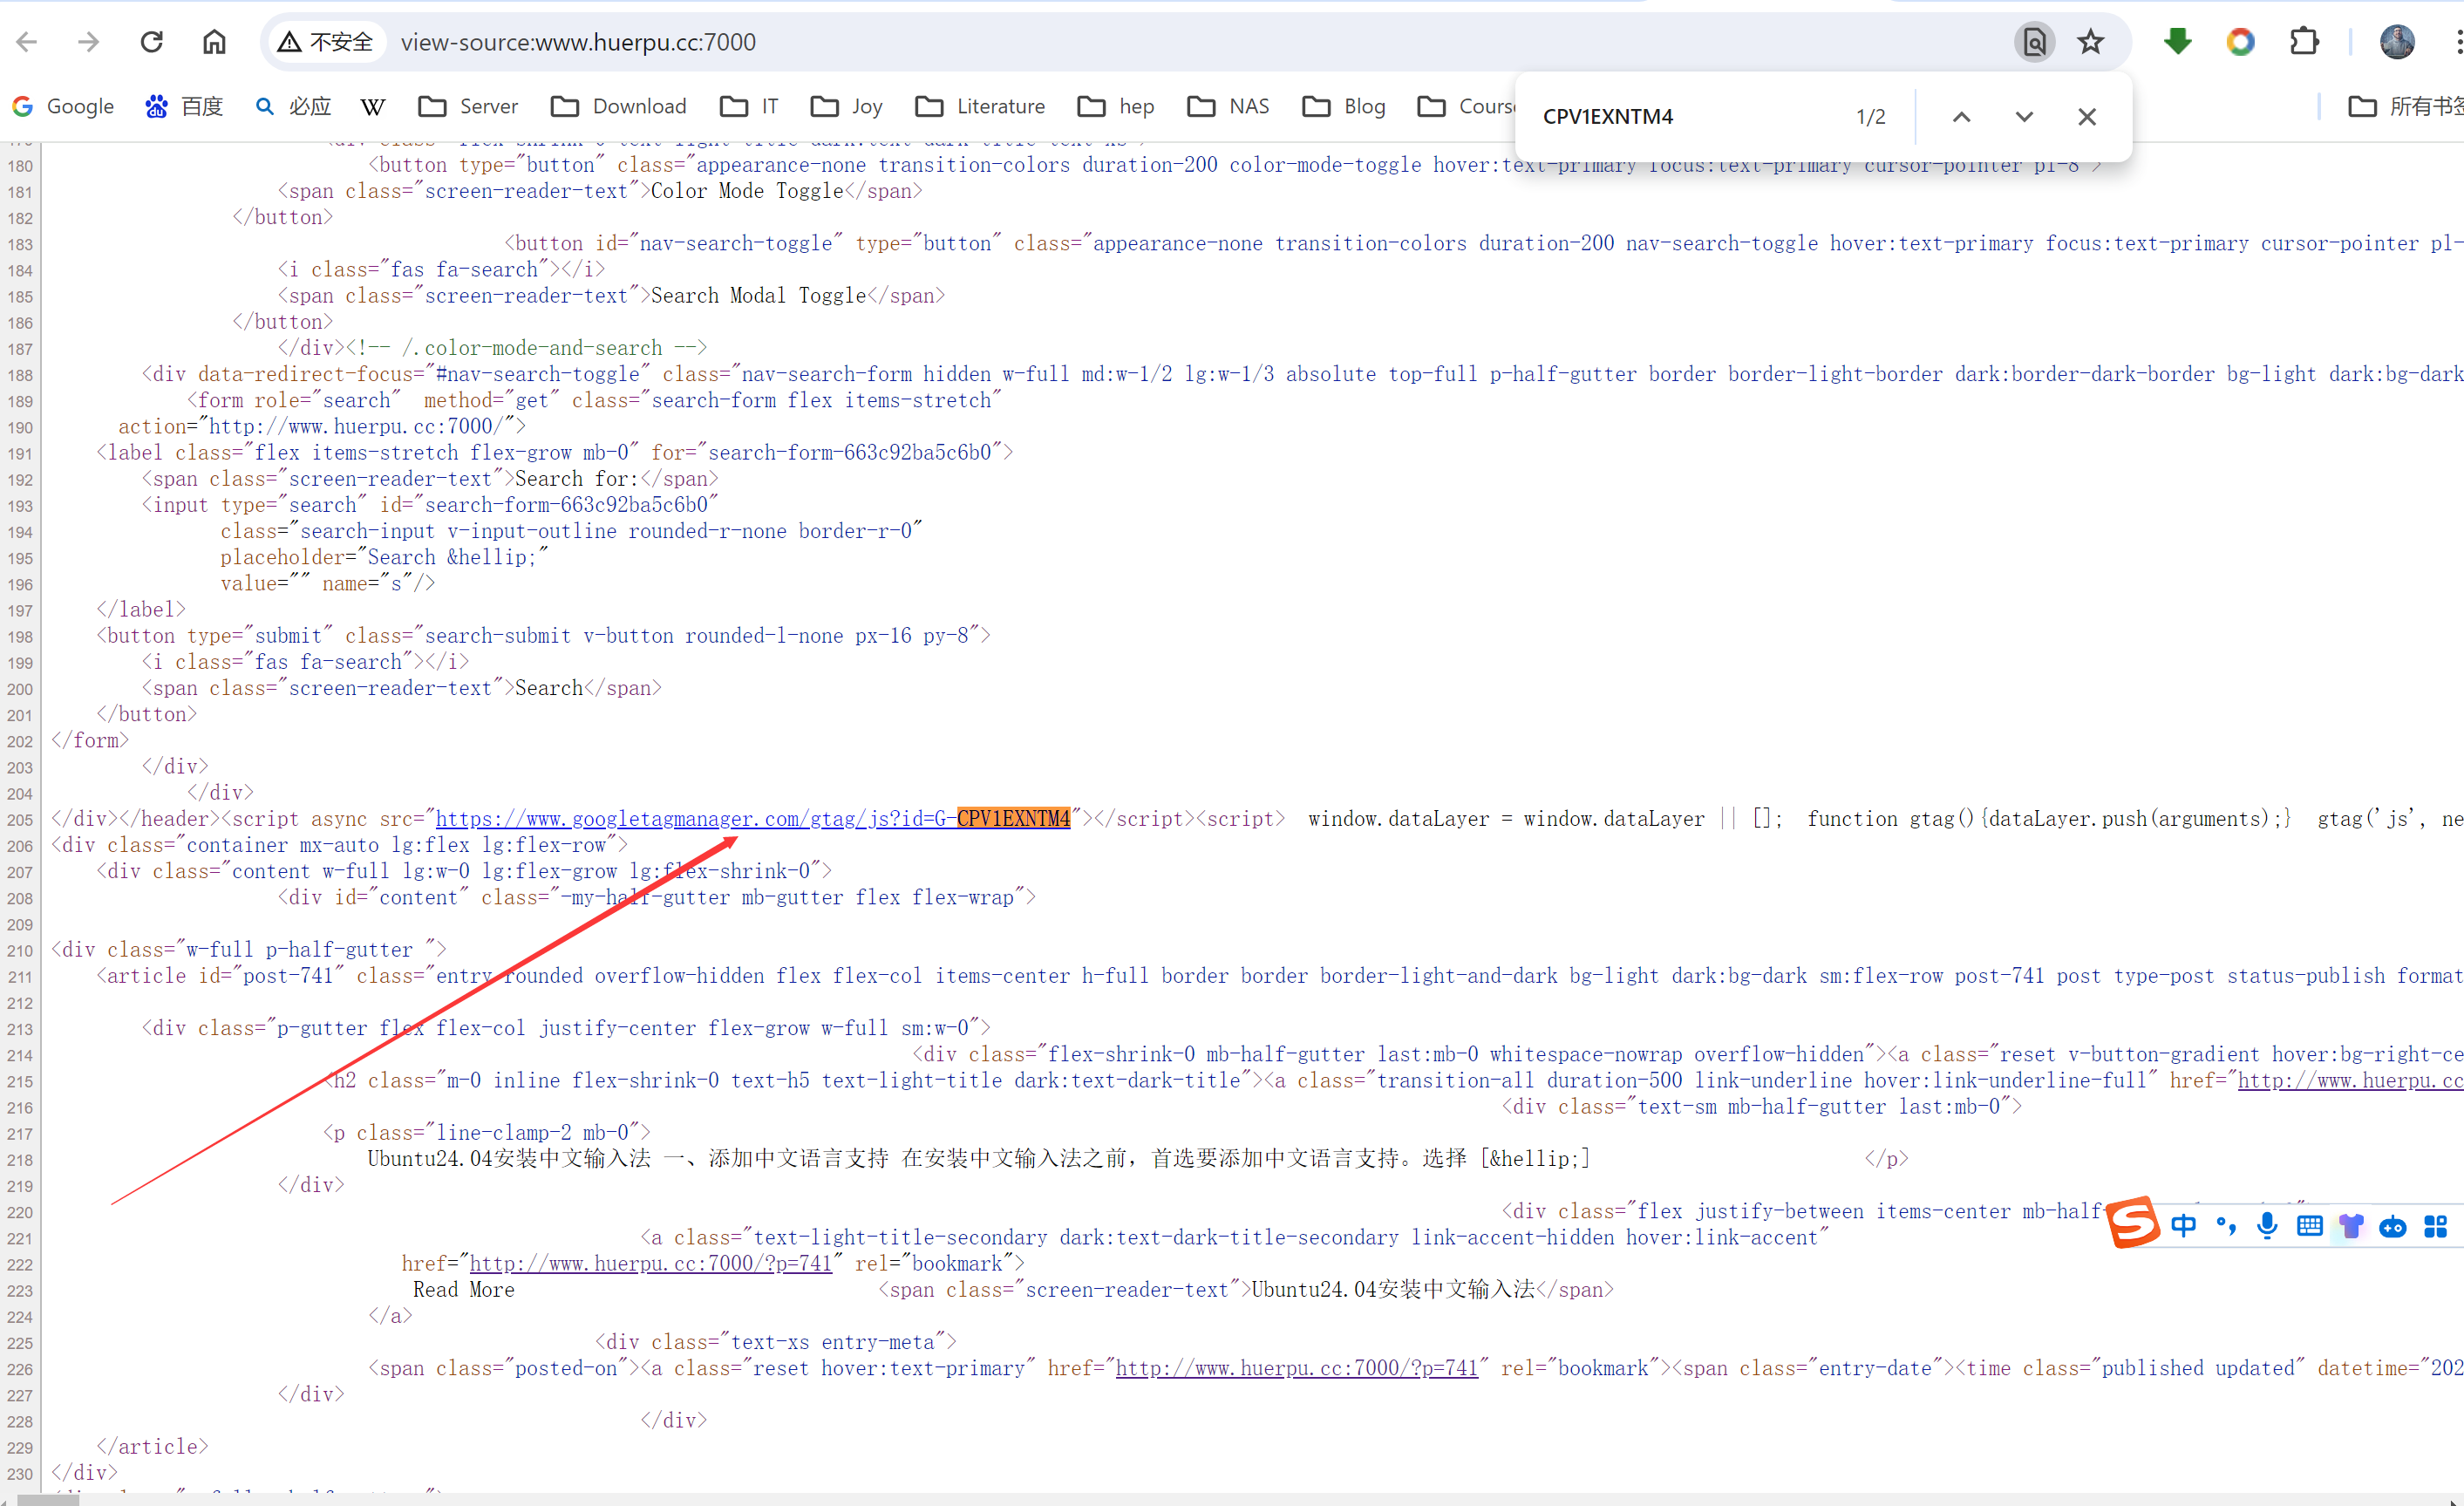The height and width of the screenshot is (1506, 2464).
Task: Click the horizontal scrollbar at the bottom
Action: [48, 1499]
